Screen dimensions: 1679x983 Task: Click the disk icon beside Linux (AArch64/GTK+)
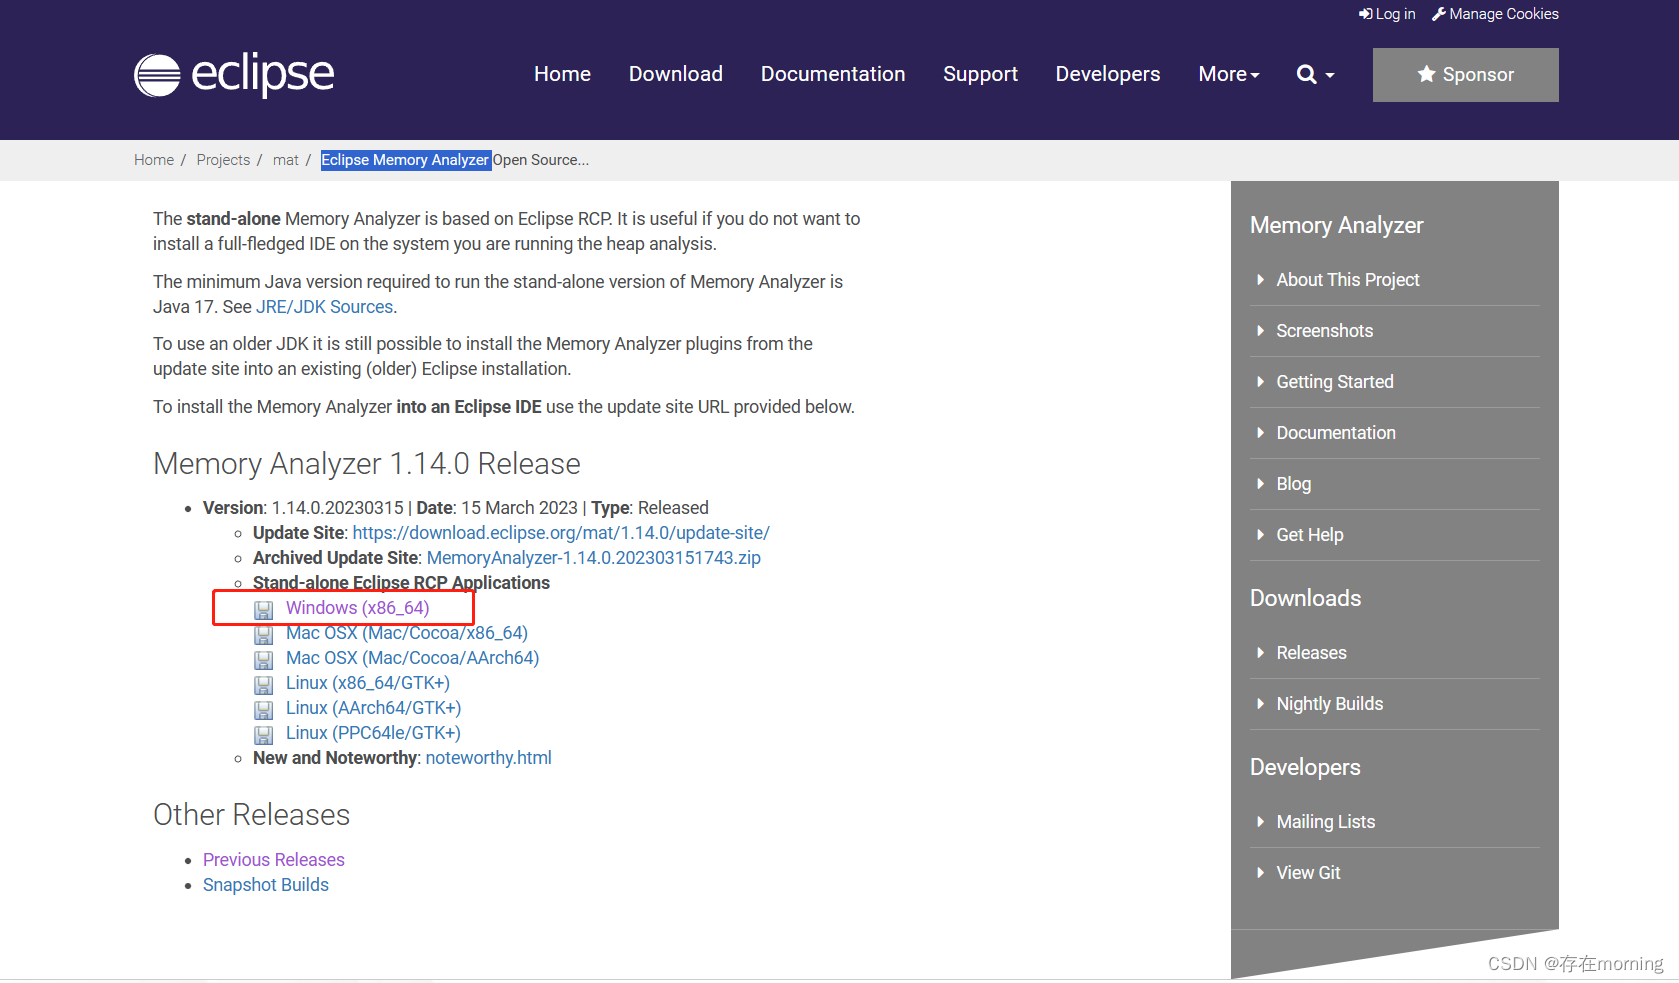coord(264,710)
